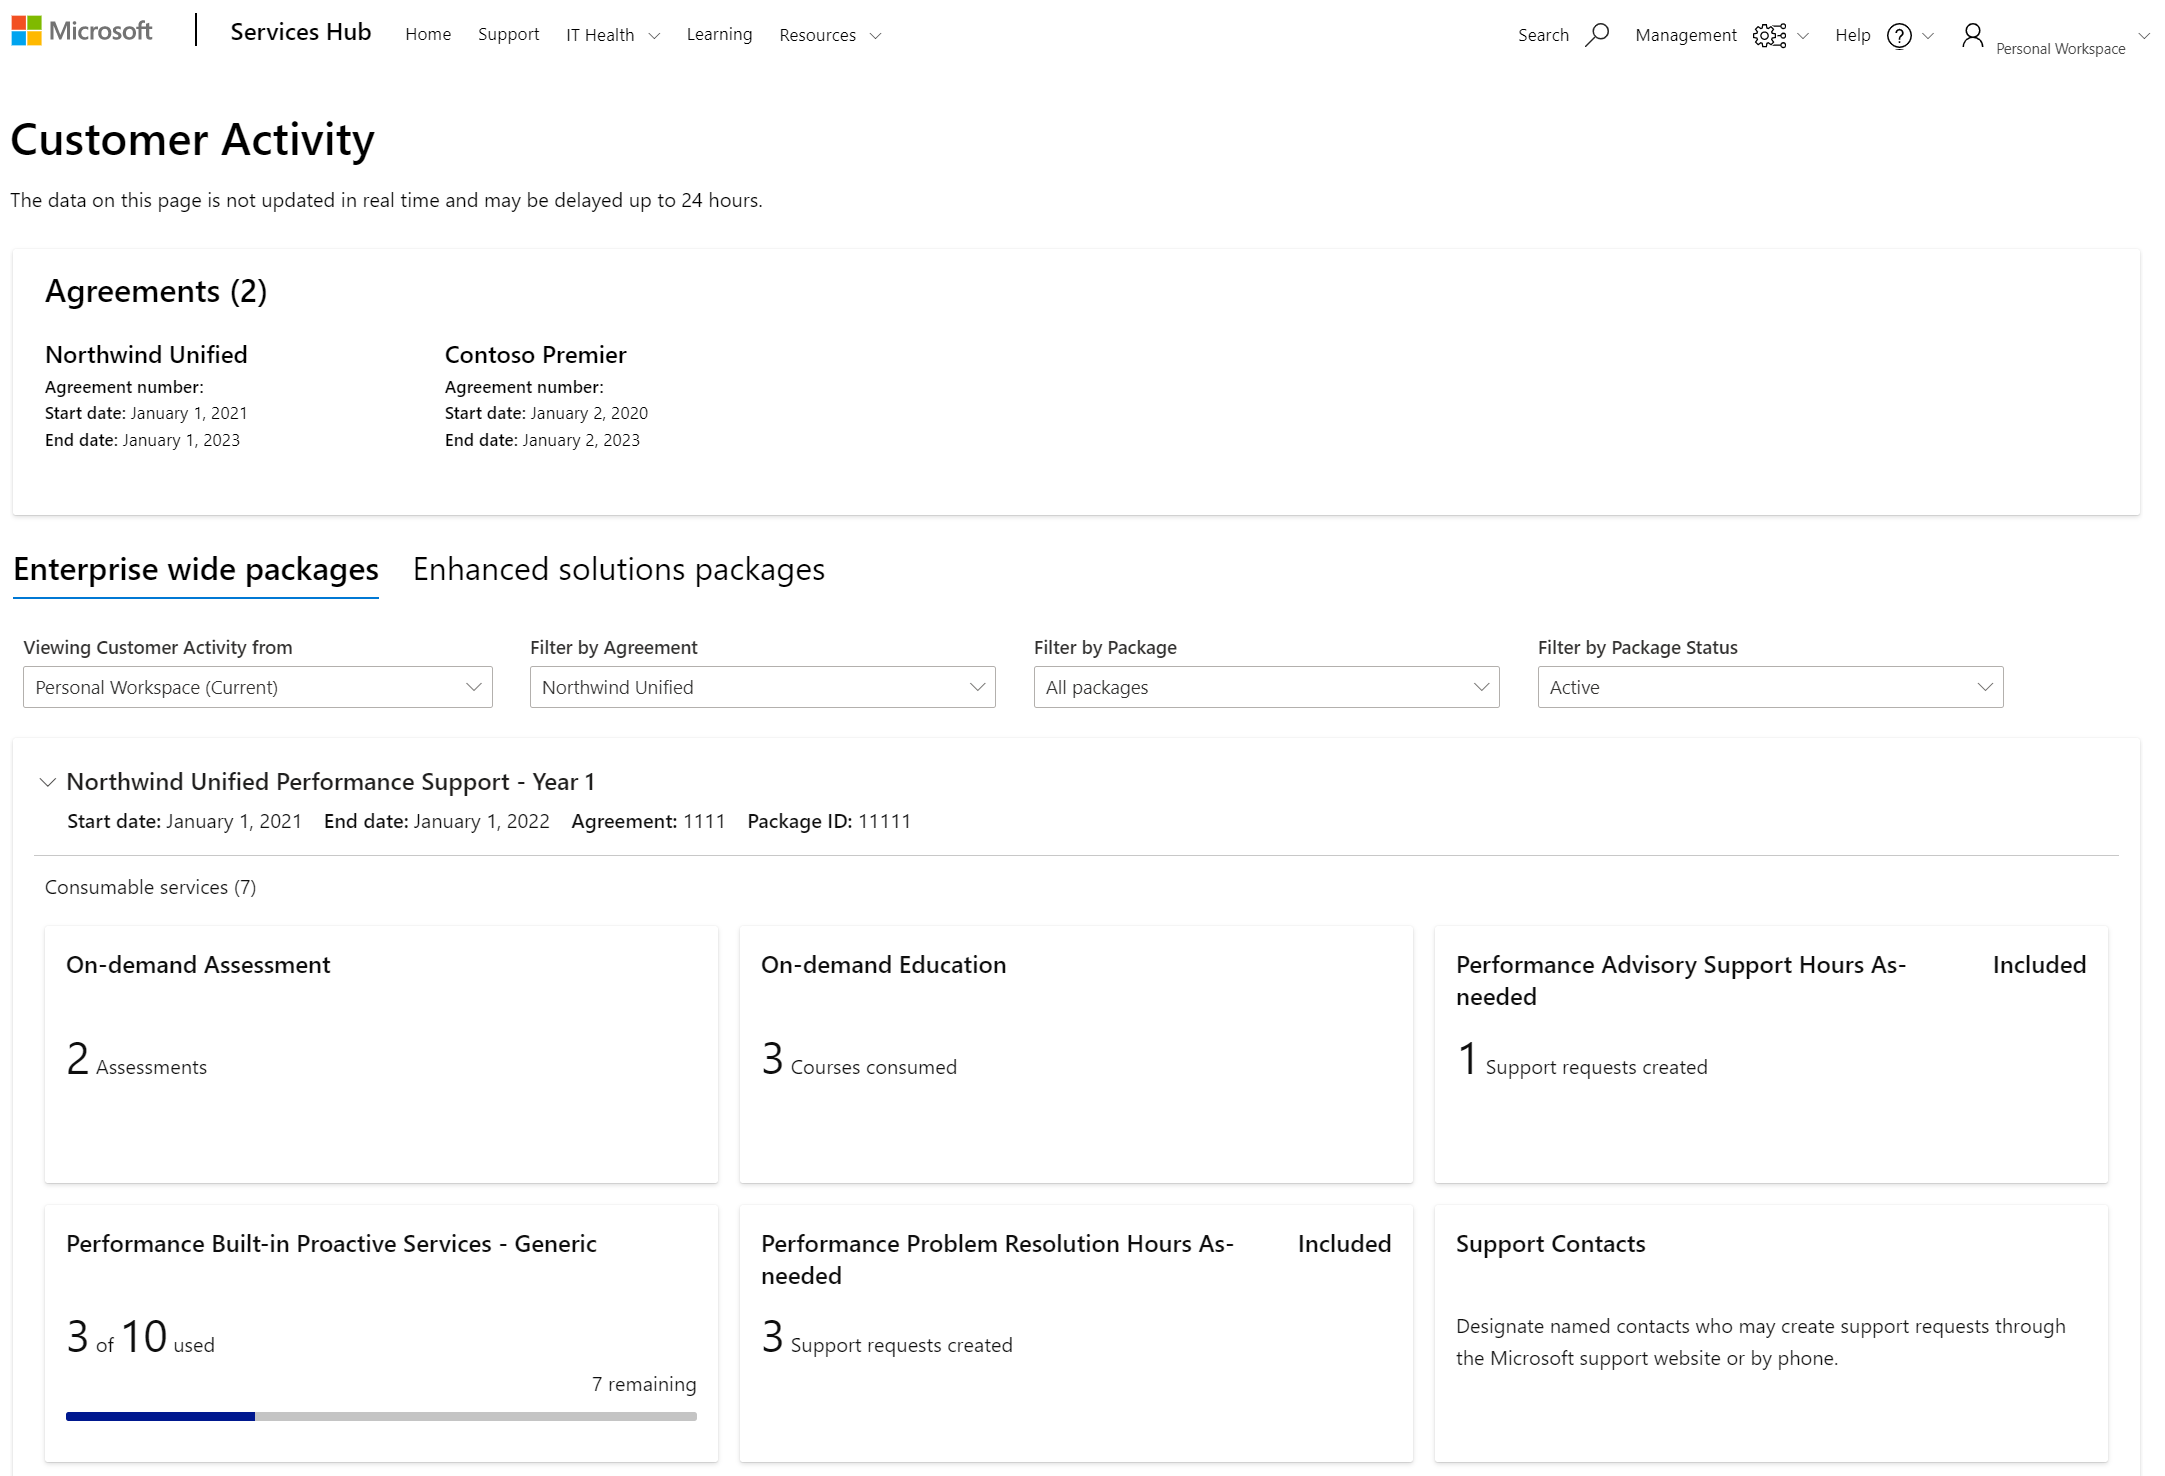Open the Filter by Package Status dropdown
This screenshot has width=2165, height=1476.
1770,686
